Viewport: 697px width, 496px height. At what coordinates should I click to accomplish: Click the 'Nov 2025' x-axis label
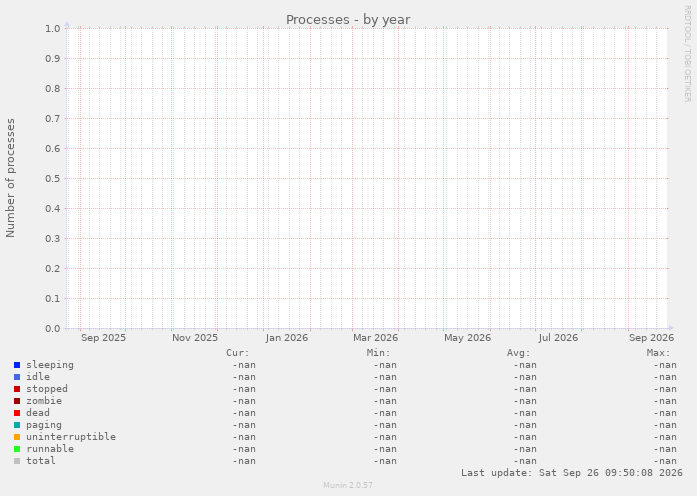coord(195,338)
